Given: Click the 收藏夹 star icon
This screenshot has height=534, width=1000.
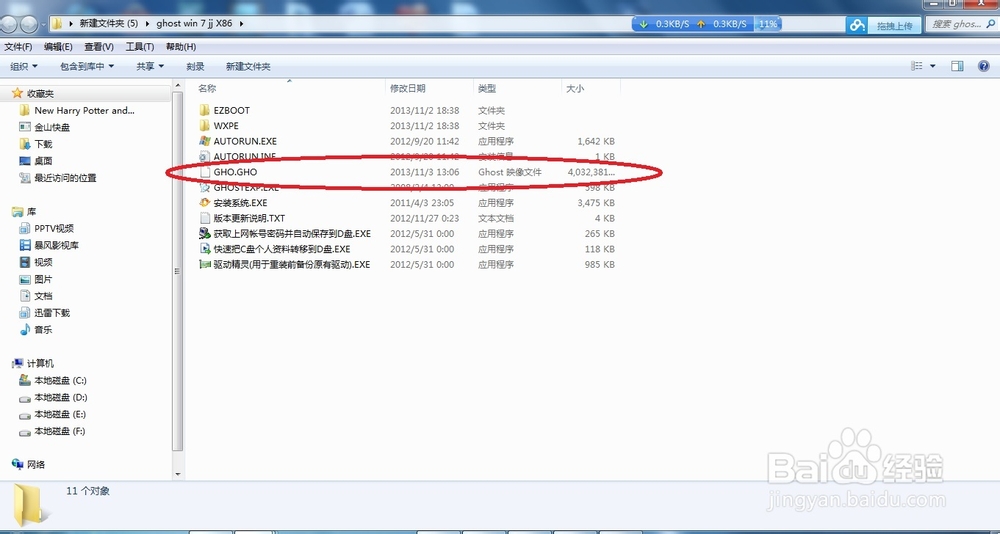Looking at the screenshot, I should (17, 93).
